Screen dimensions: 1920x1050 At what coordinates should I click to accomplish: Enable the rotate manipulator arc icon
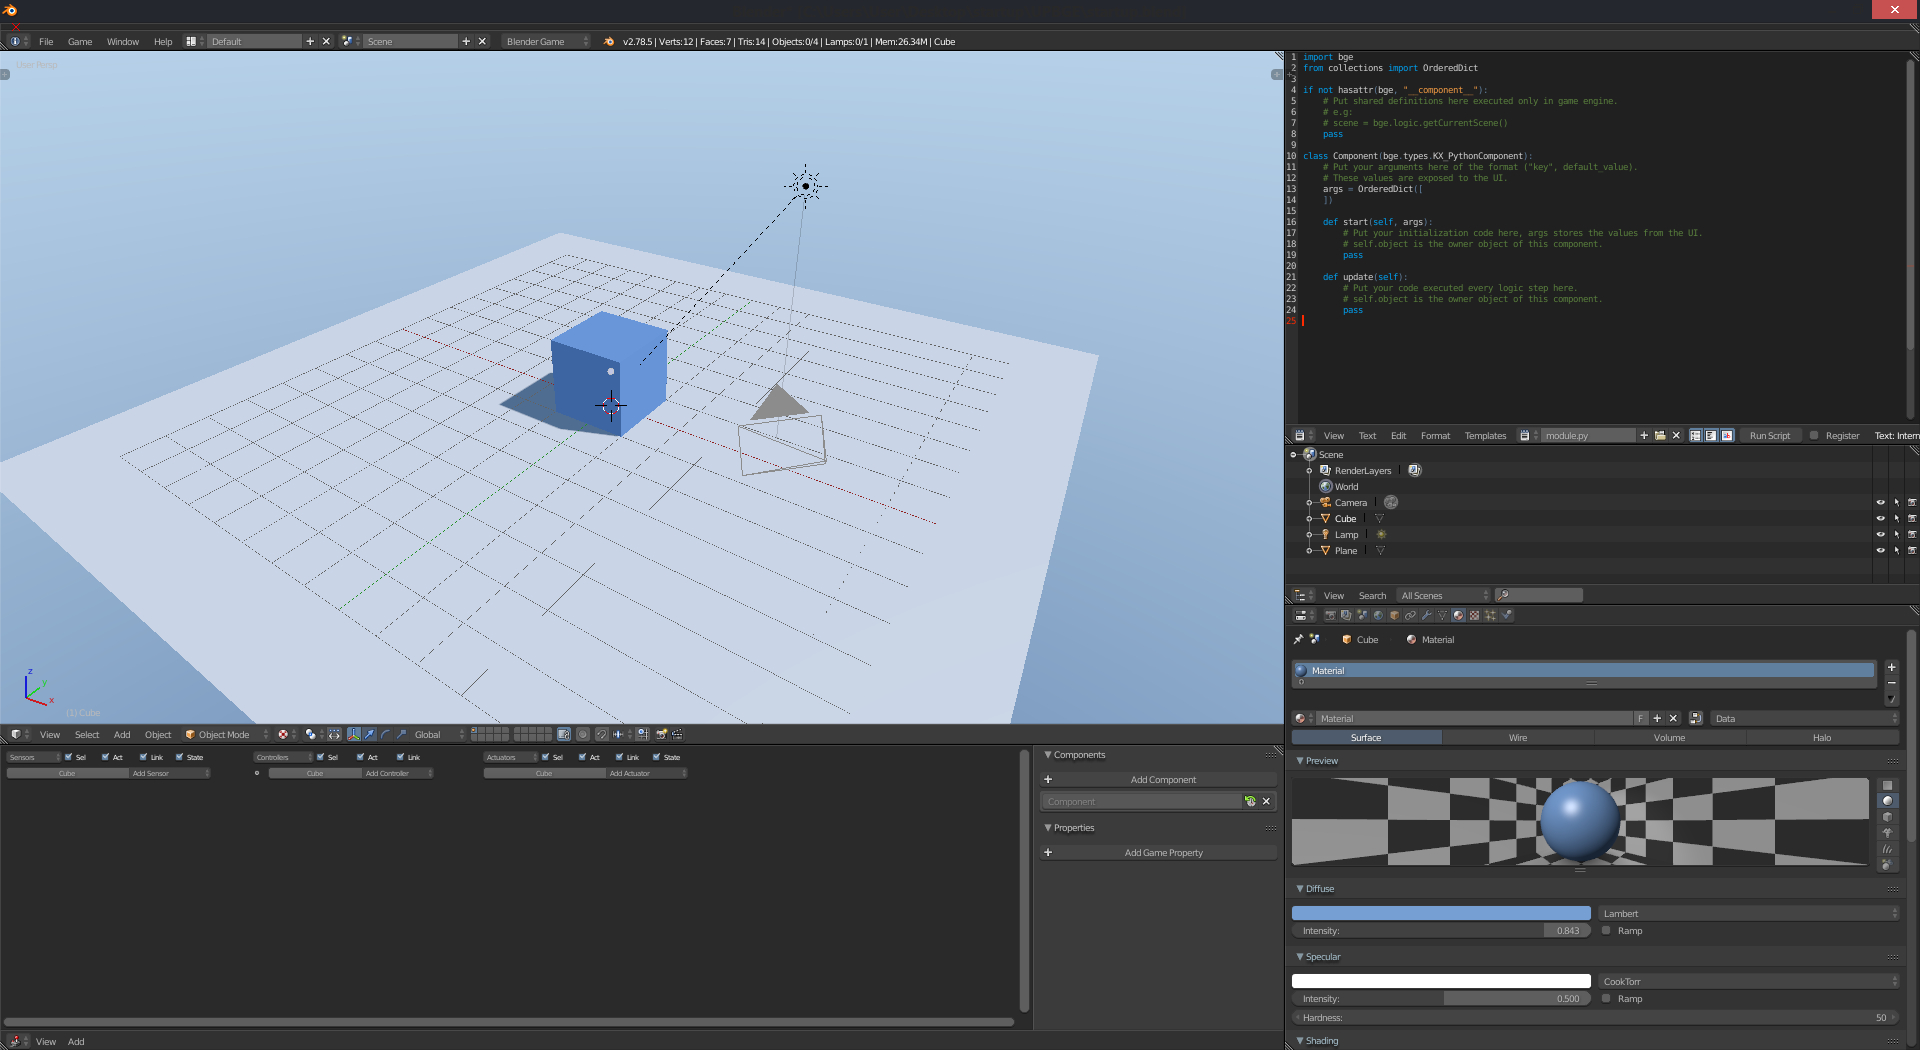coord(385,734)
